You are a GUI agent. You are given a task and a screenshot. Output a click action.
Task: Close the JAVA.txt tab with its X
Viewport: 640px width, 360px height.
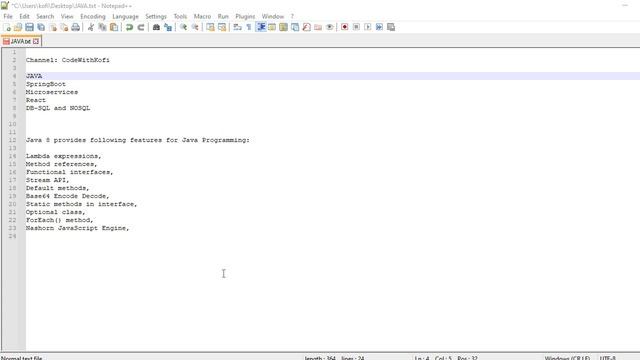point(36,42)
